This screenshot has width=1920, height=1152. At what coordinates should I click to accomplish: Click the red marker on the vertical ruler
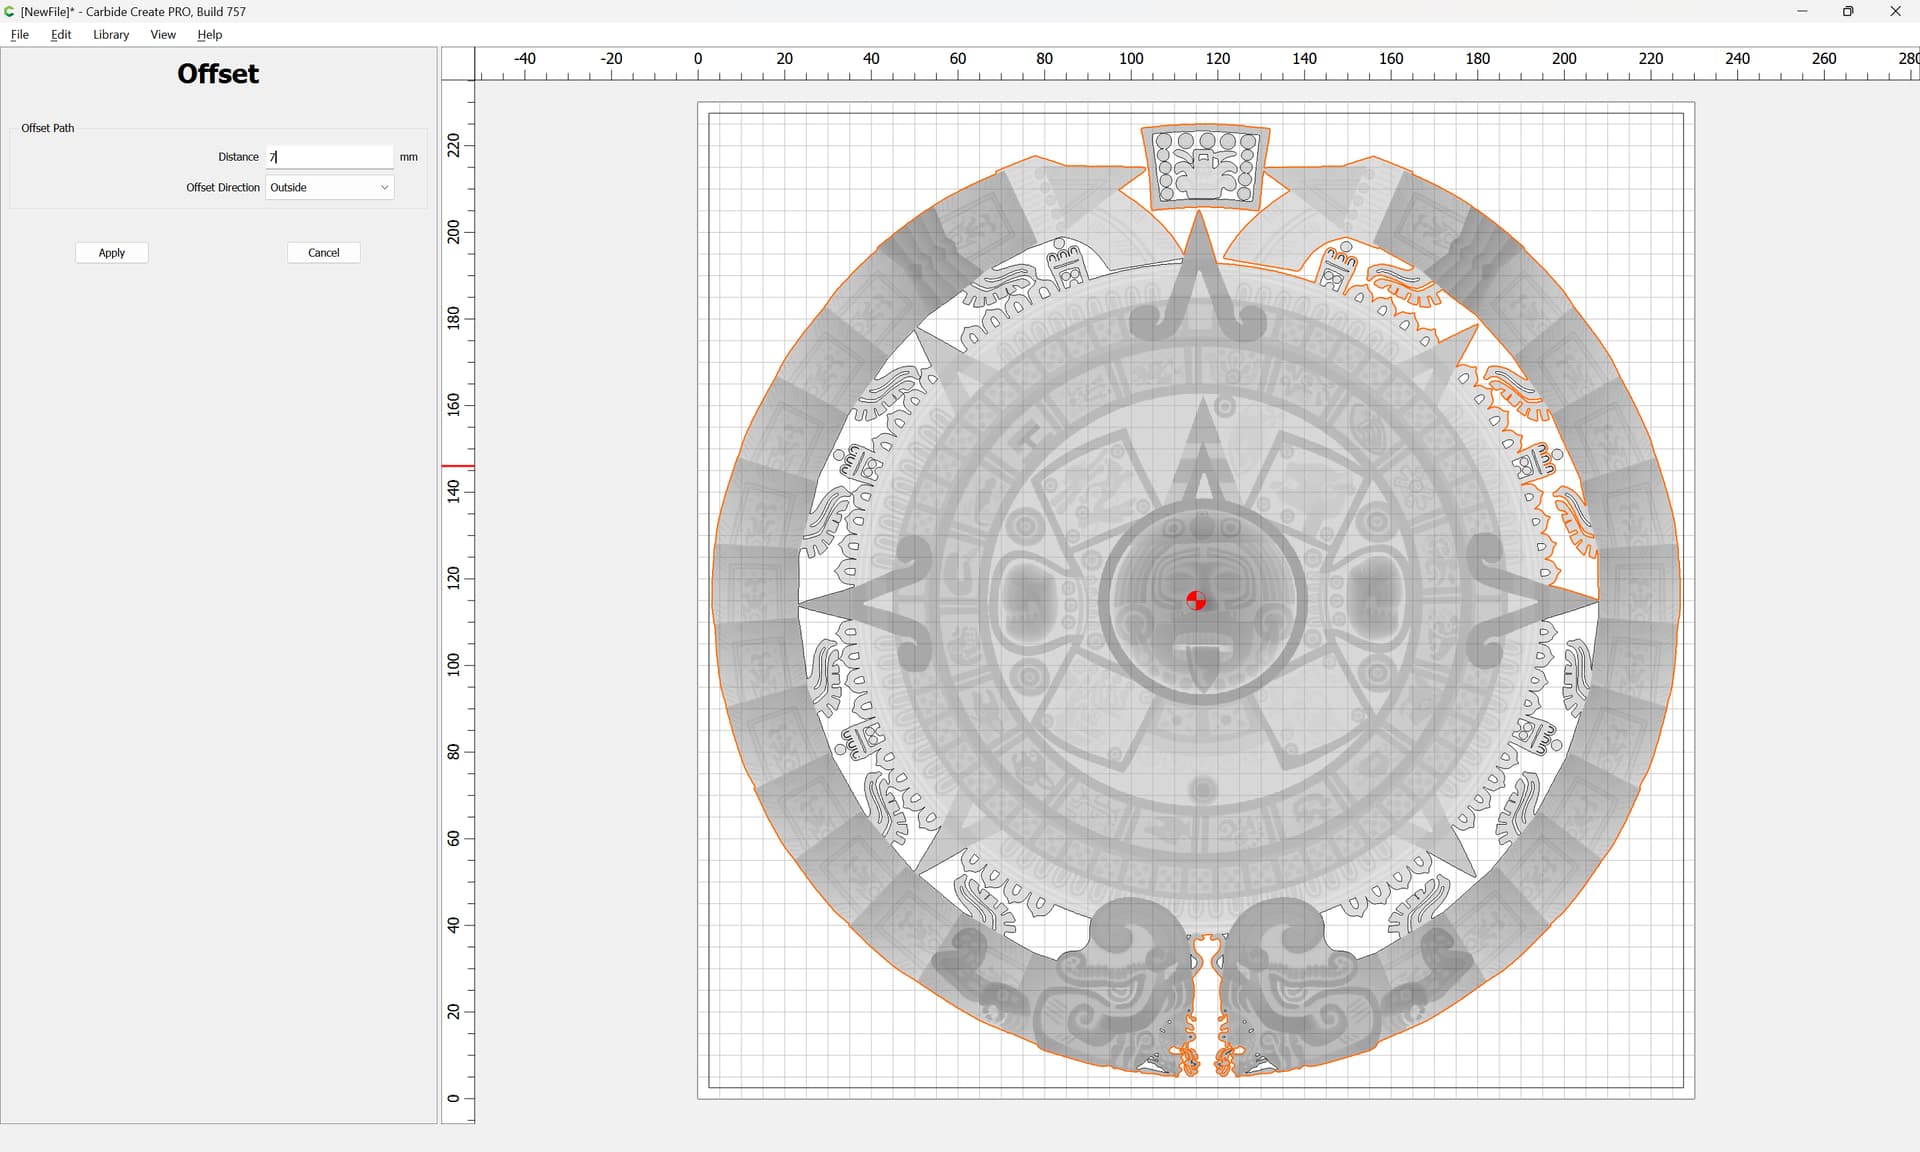458,466
